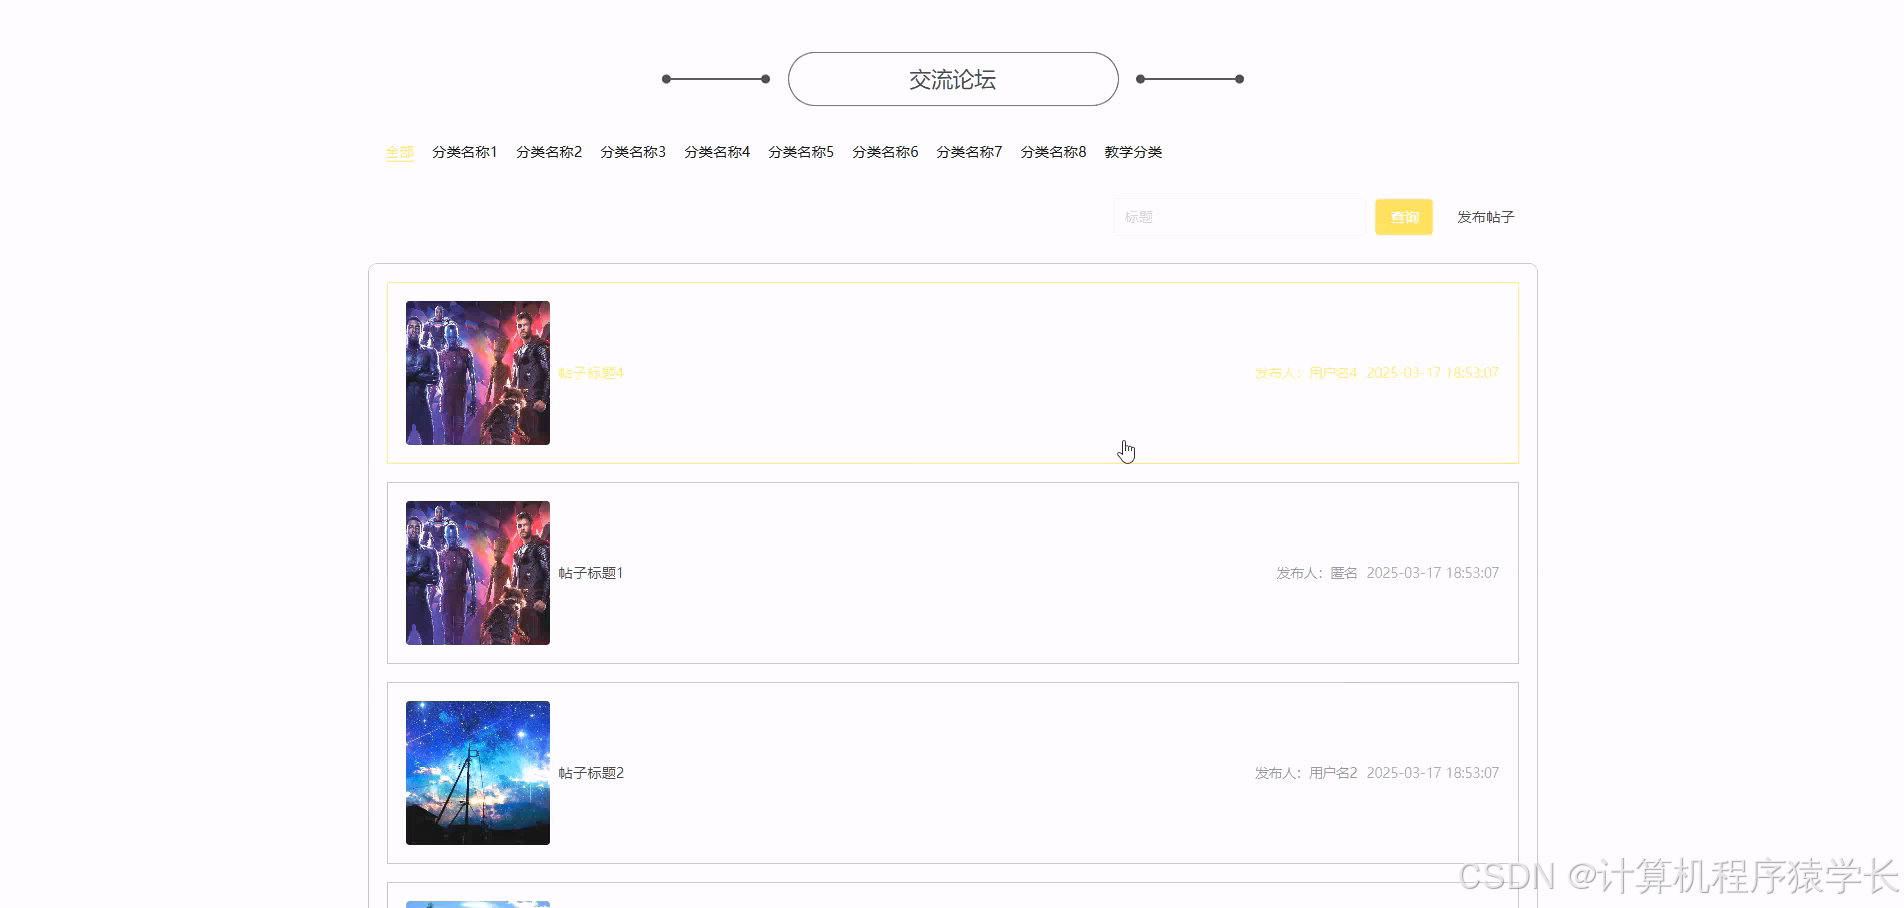Choose the 分类名称5 category
Viewport: 1904px width, 908px height.
[800, 152]
